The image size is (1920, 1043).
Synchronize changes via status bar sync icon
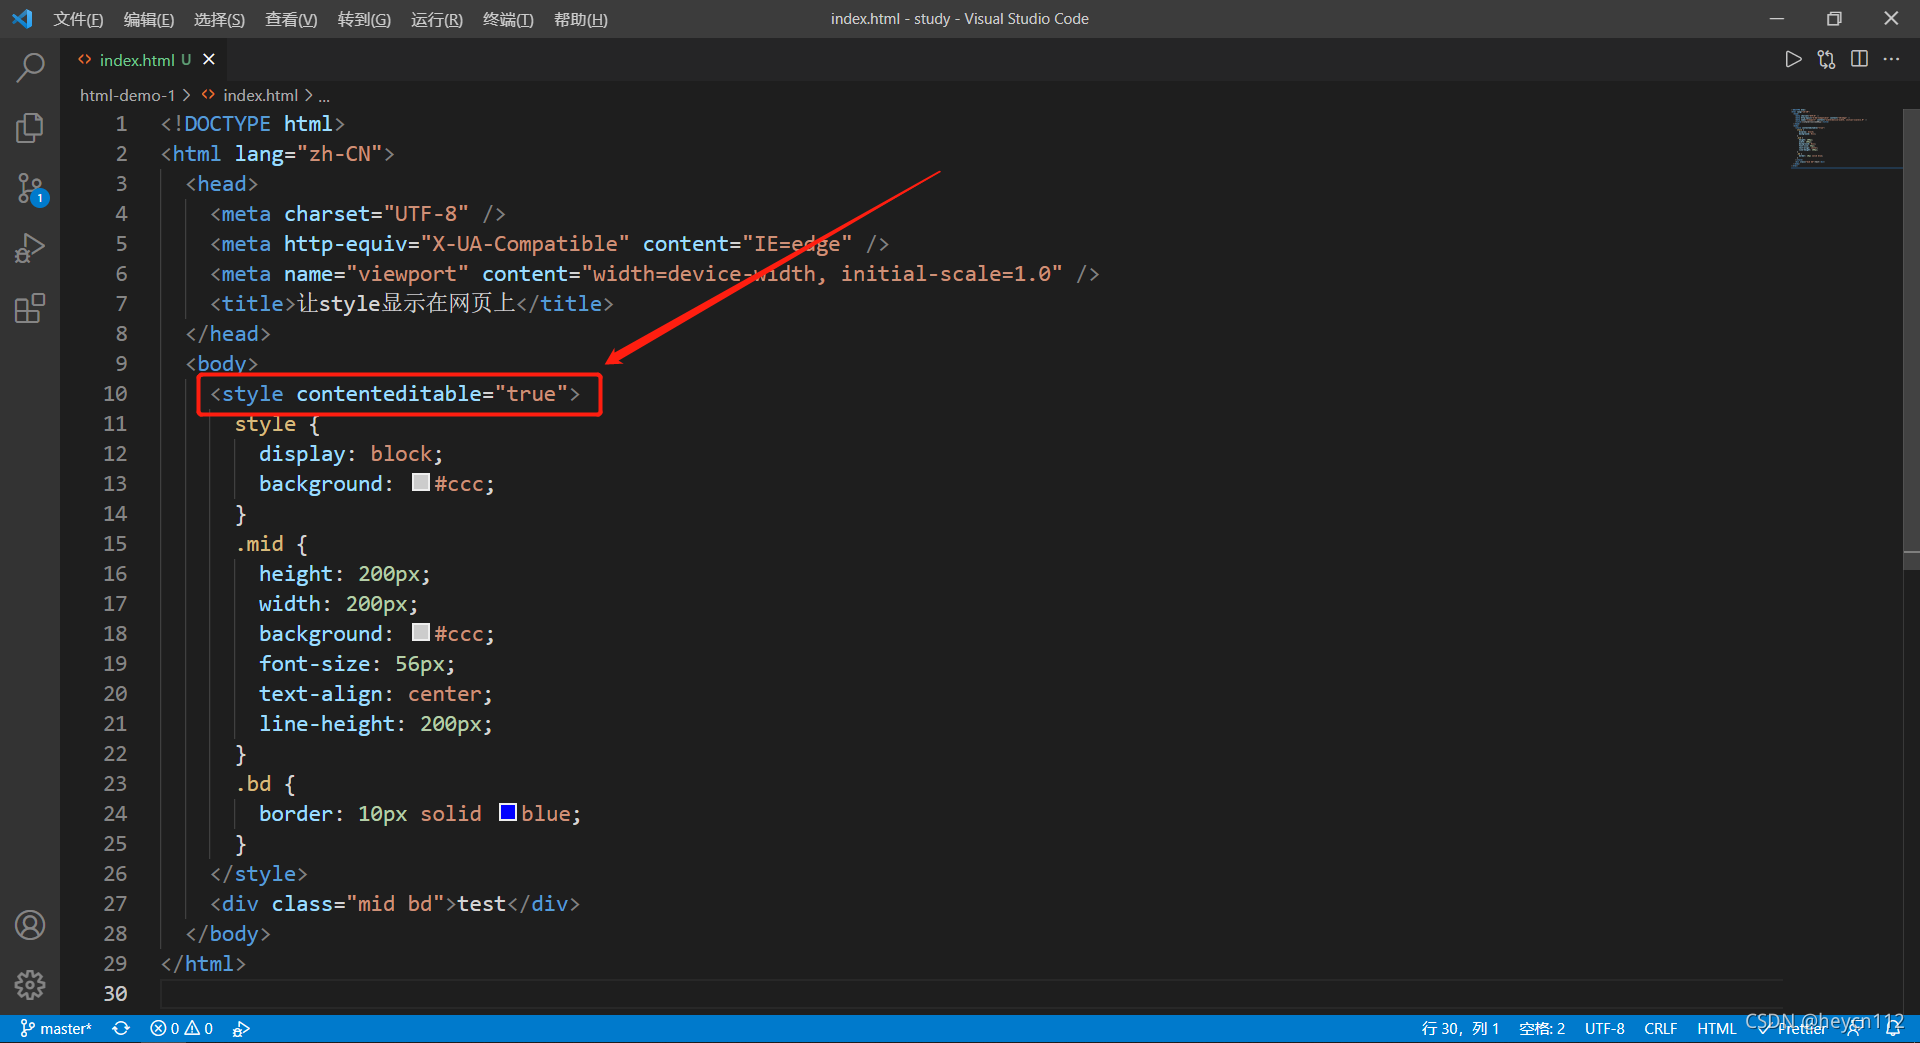coord(121,1029)
